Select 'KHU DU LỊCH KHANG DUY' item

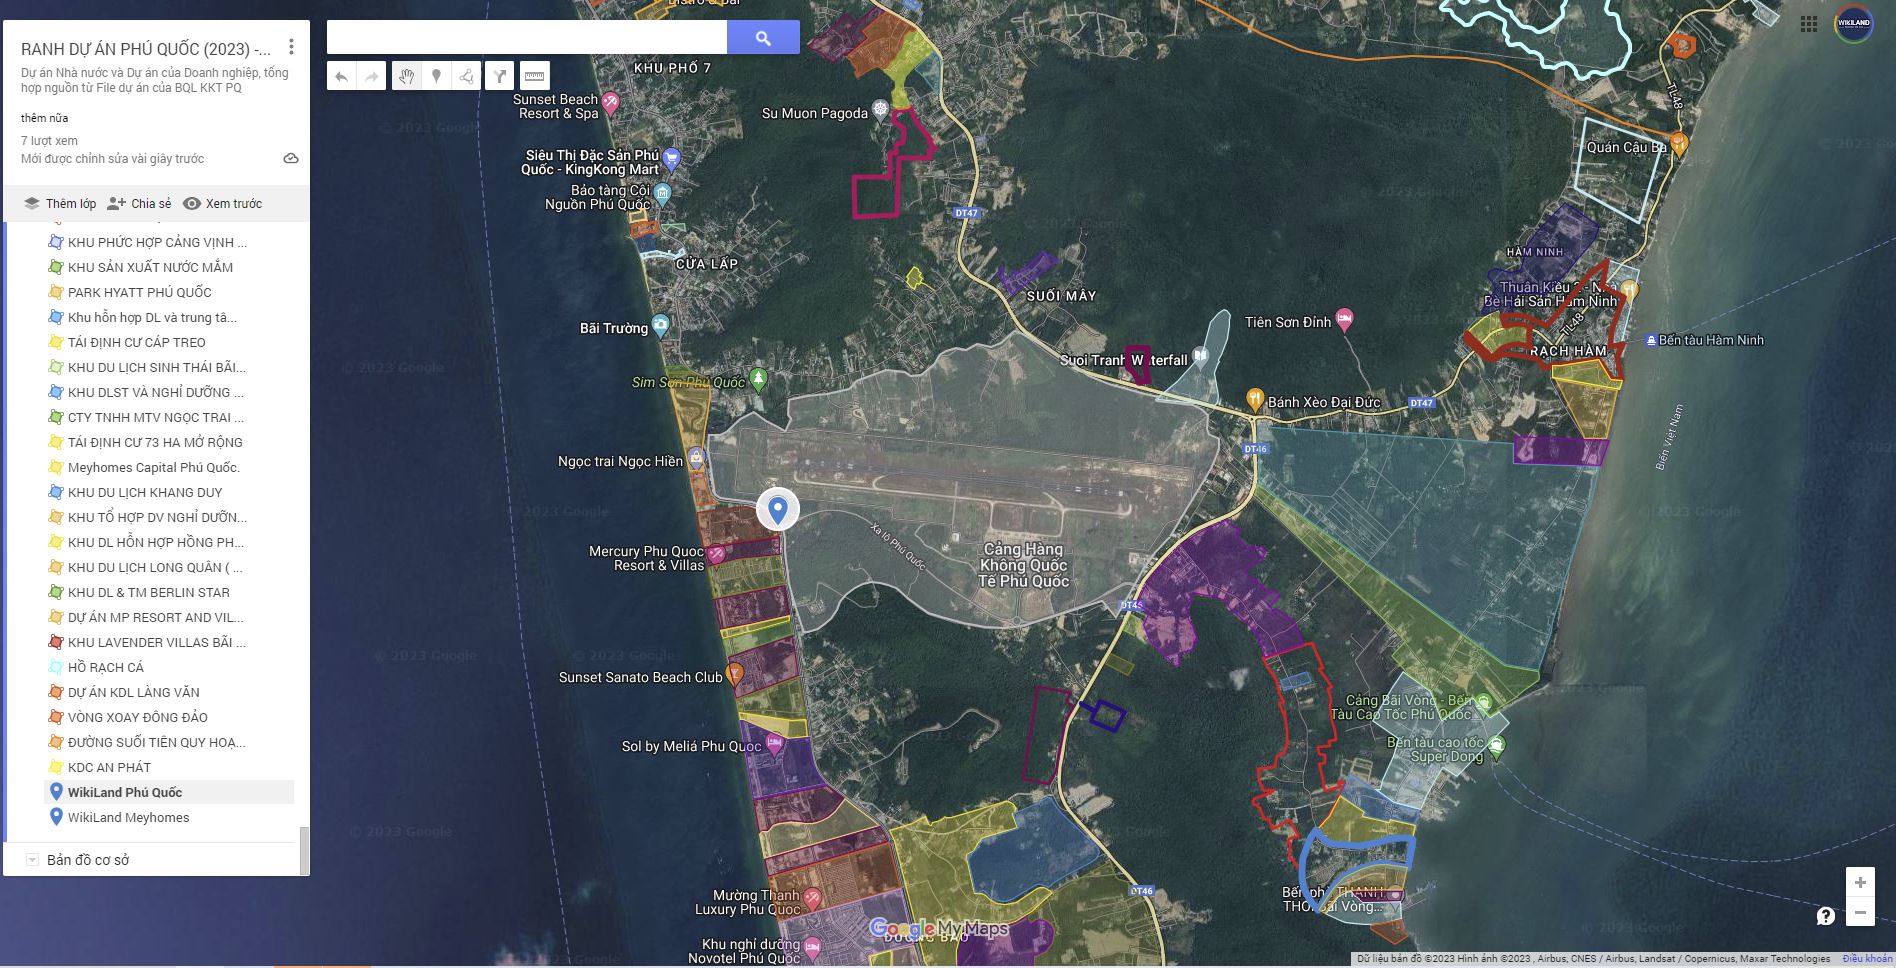145,492
